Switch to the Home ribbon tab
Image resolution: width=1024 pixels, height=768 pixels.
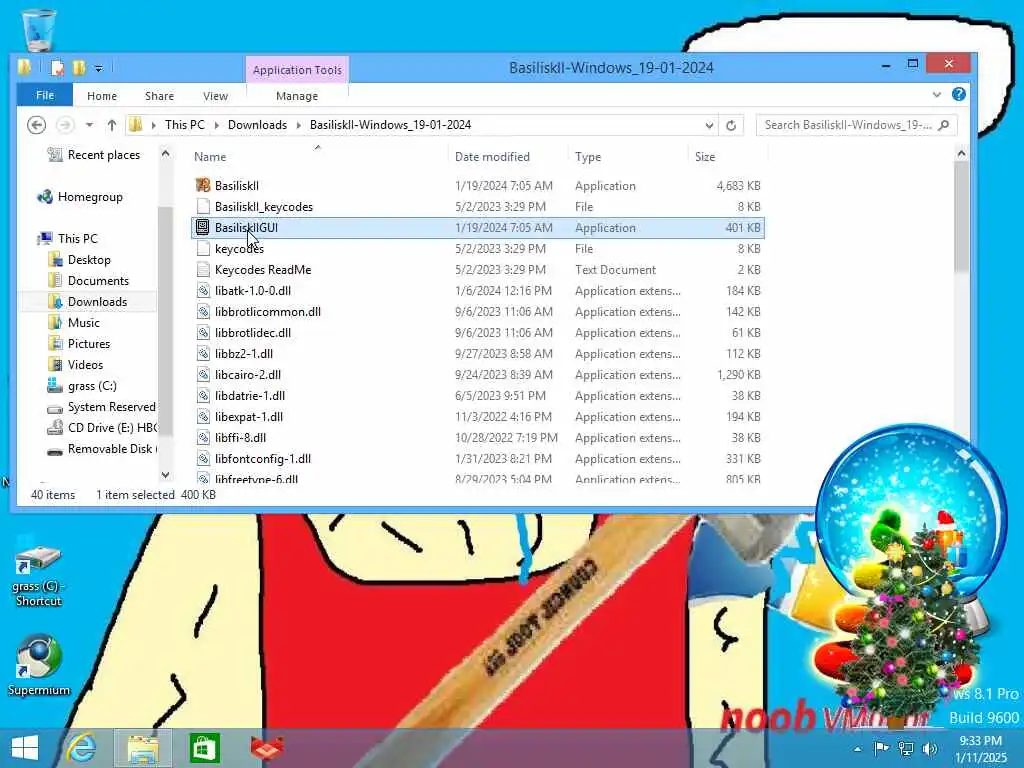click(102, 96)
